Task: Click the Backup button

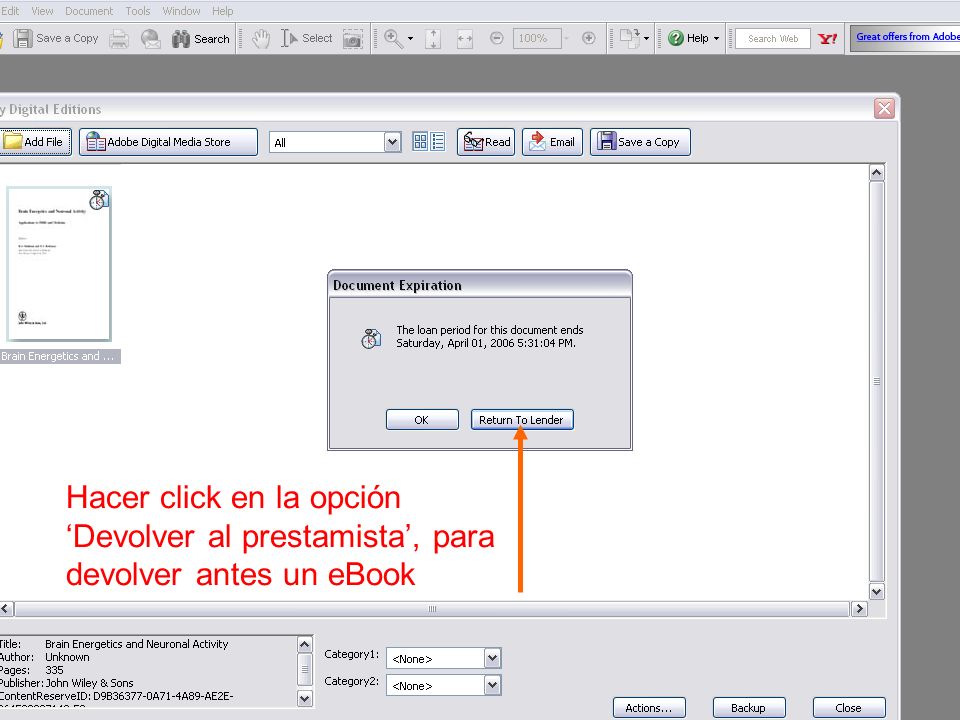Action: click(x=749, y=708)
